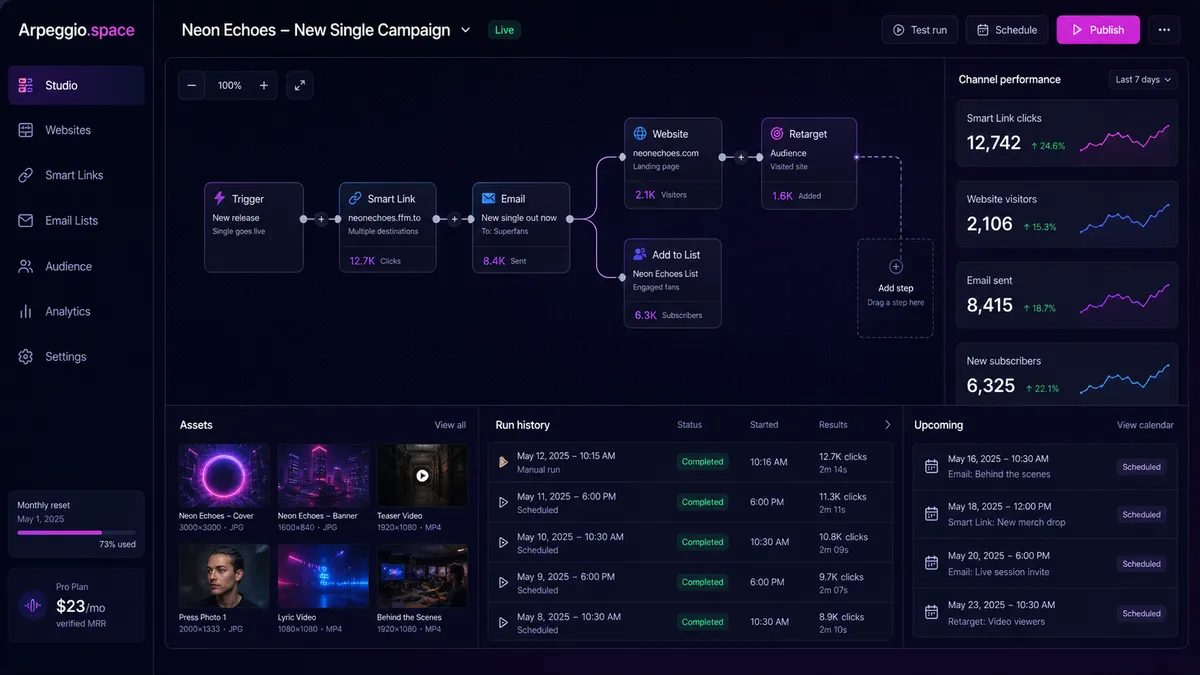
Task: Click calendar icon for May 20 event
Action: tap(931, 563)
